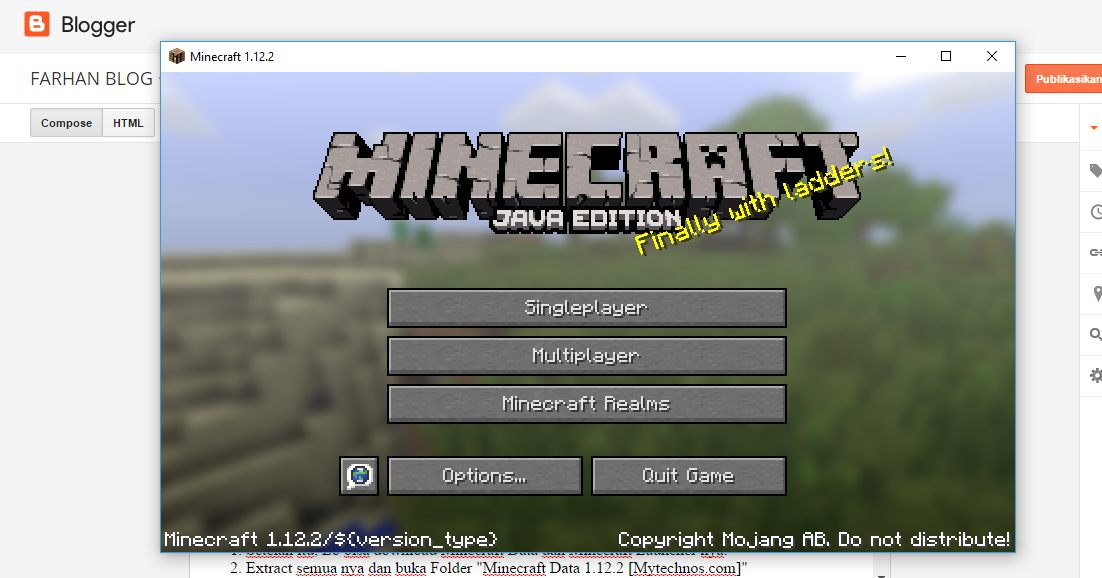The height and width of the screenshot is (578, 1102).
Task: Close the Minecraft 1.12.2 window
Action: click(992, 56)
